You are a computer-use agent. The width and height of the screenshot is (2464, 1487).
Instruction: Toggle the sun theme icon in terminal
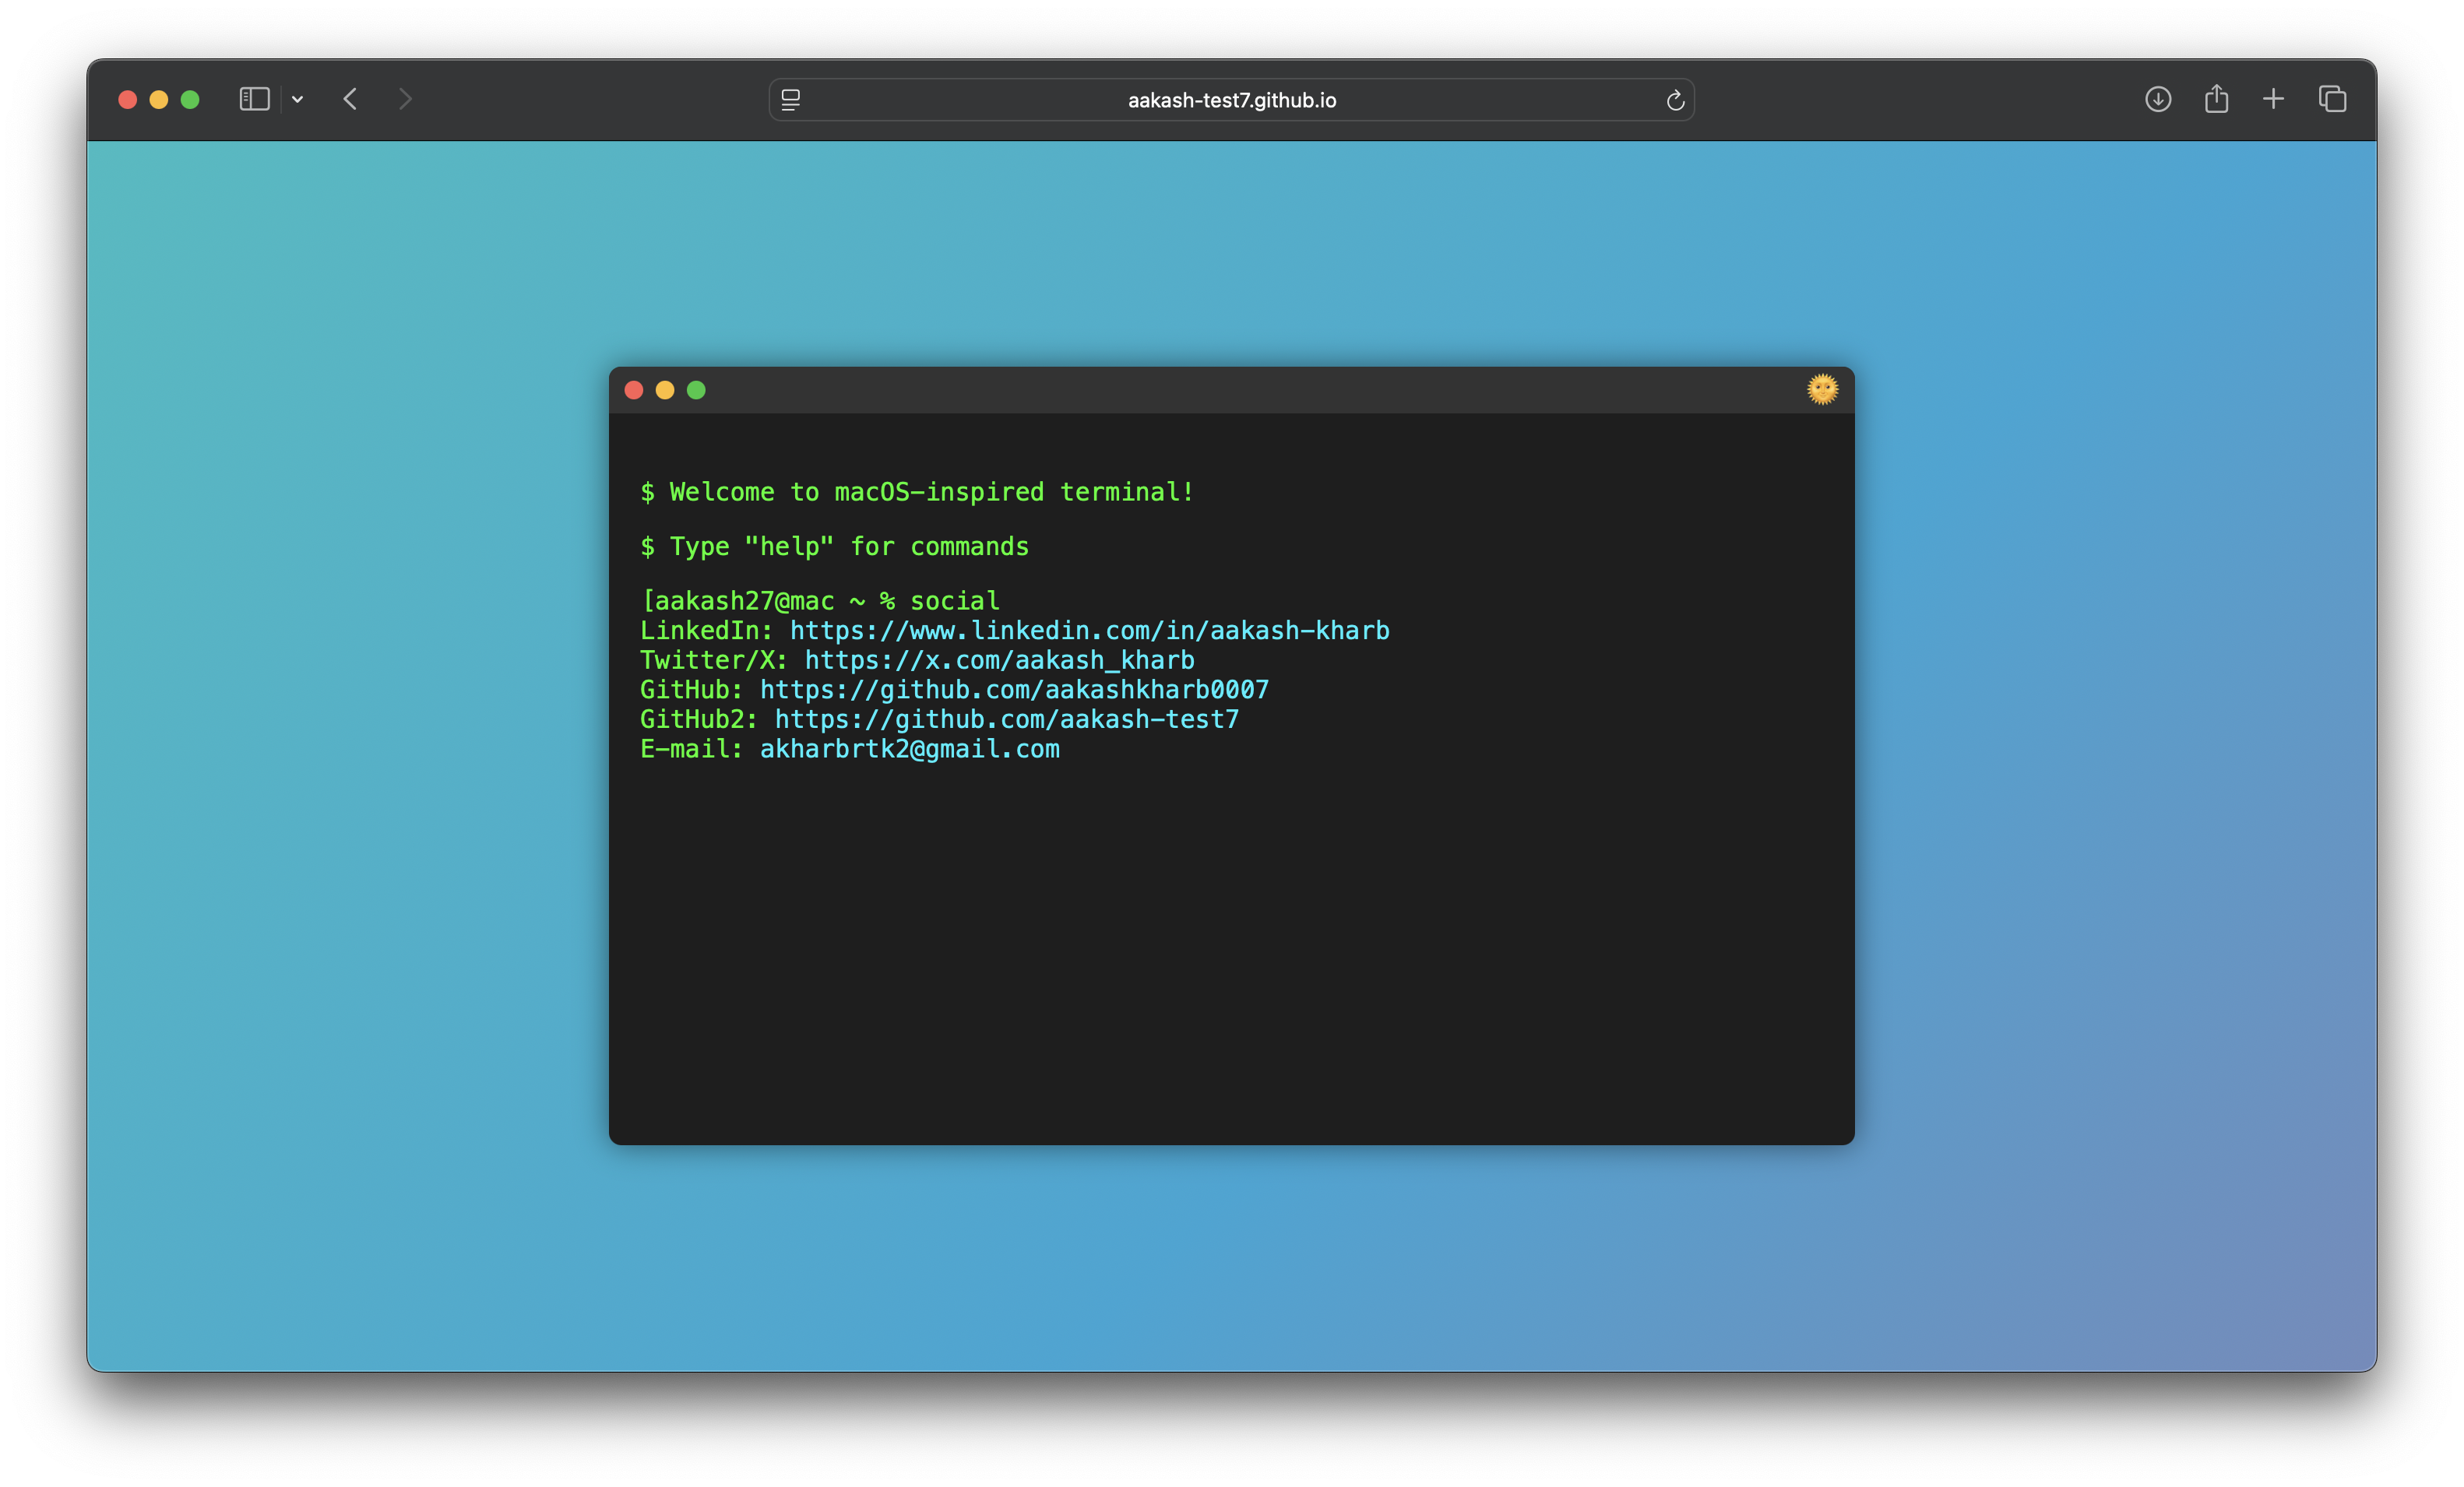(x=1822, y=389)
